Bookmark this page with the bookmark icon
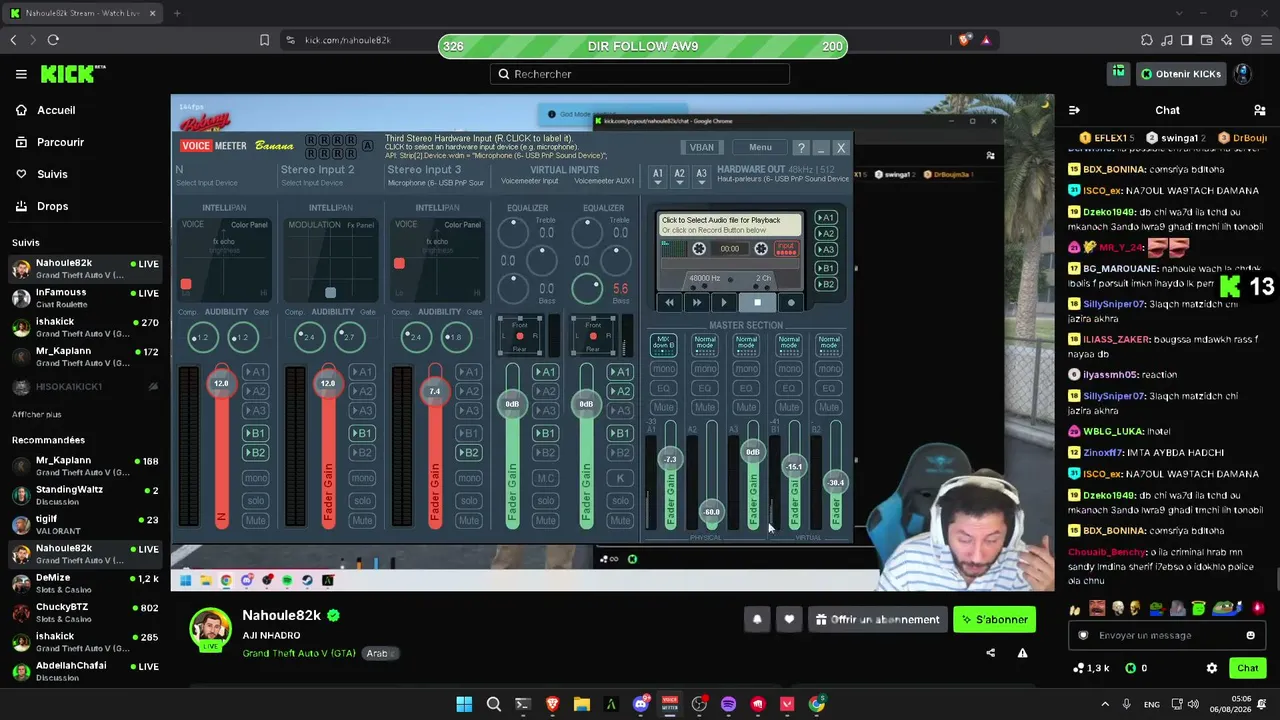1280x720 pixels. [x=264, y=40]
